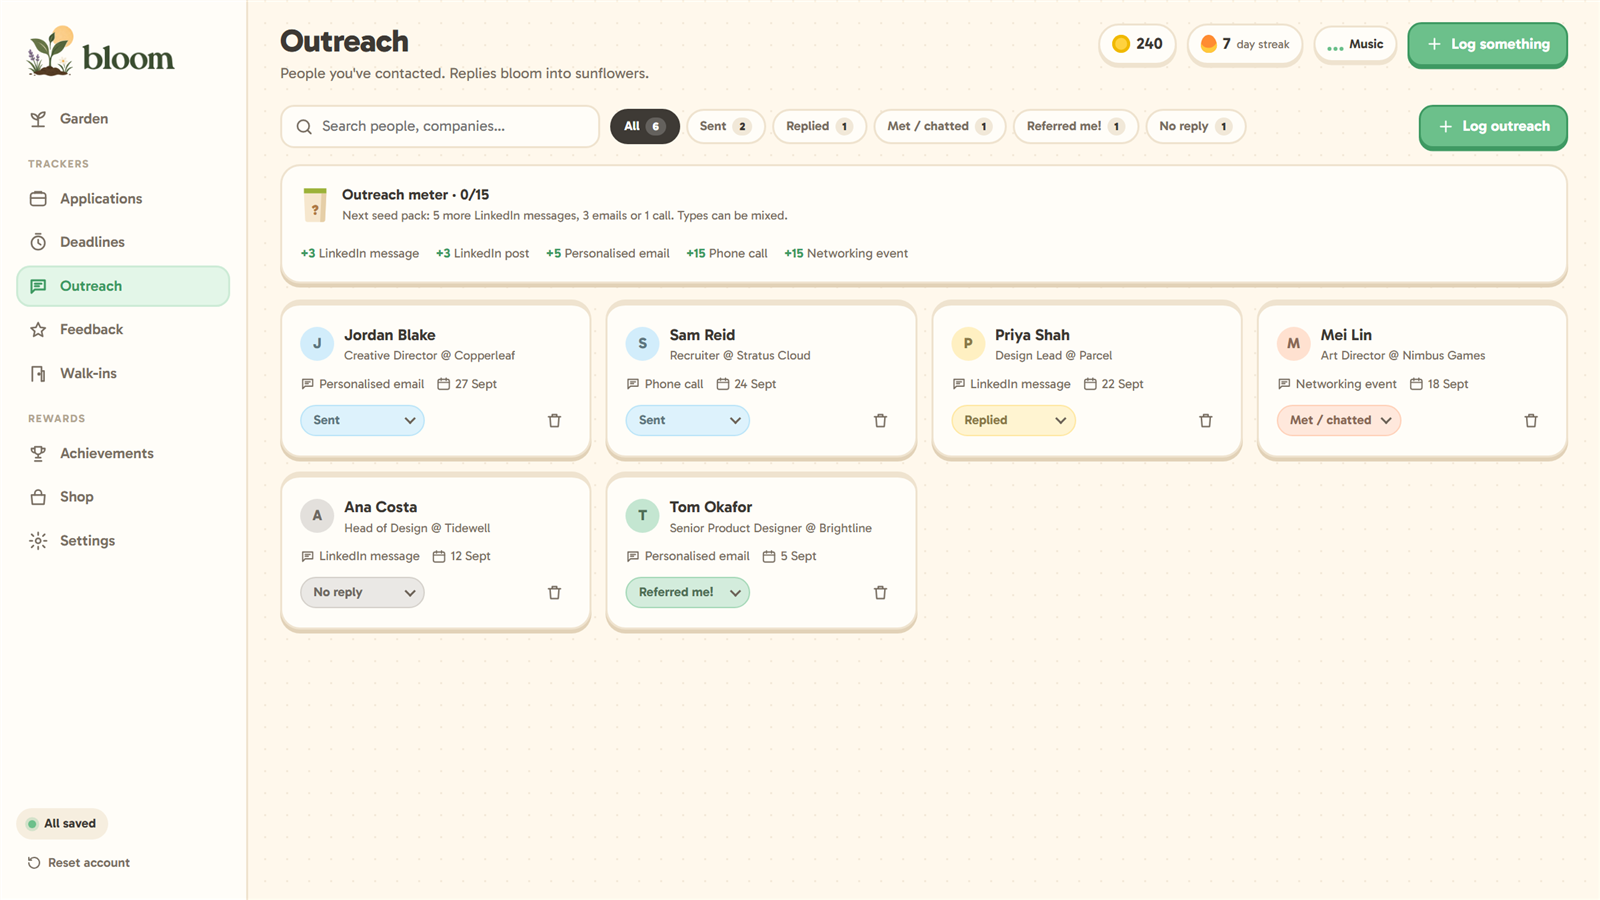Viewport: 1600px width, 900px height.
Task: Click Tom Okafor's avatar letter T
Action: tap(642, 516)
